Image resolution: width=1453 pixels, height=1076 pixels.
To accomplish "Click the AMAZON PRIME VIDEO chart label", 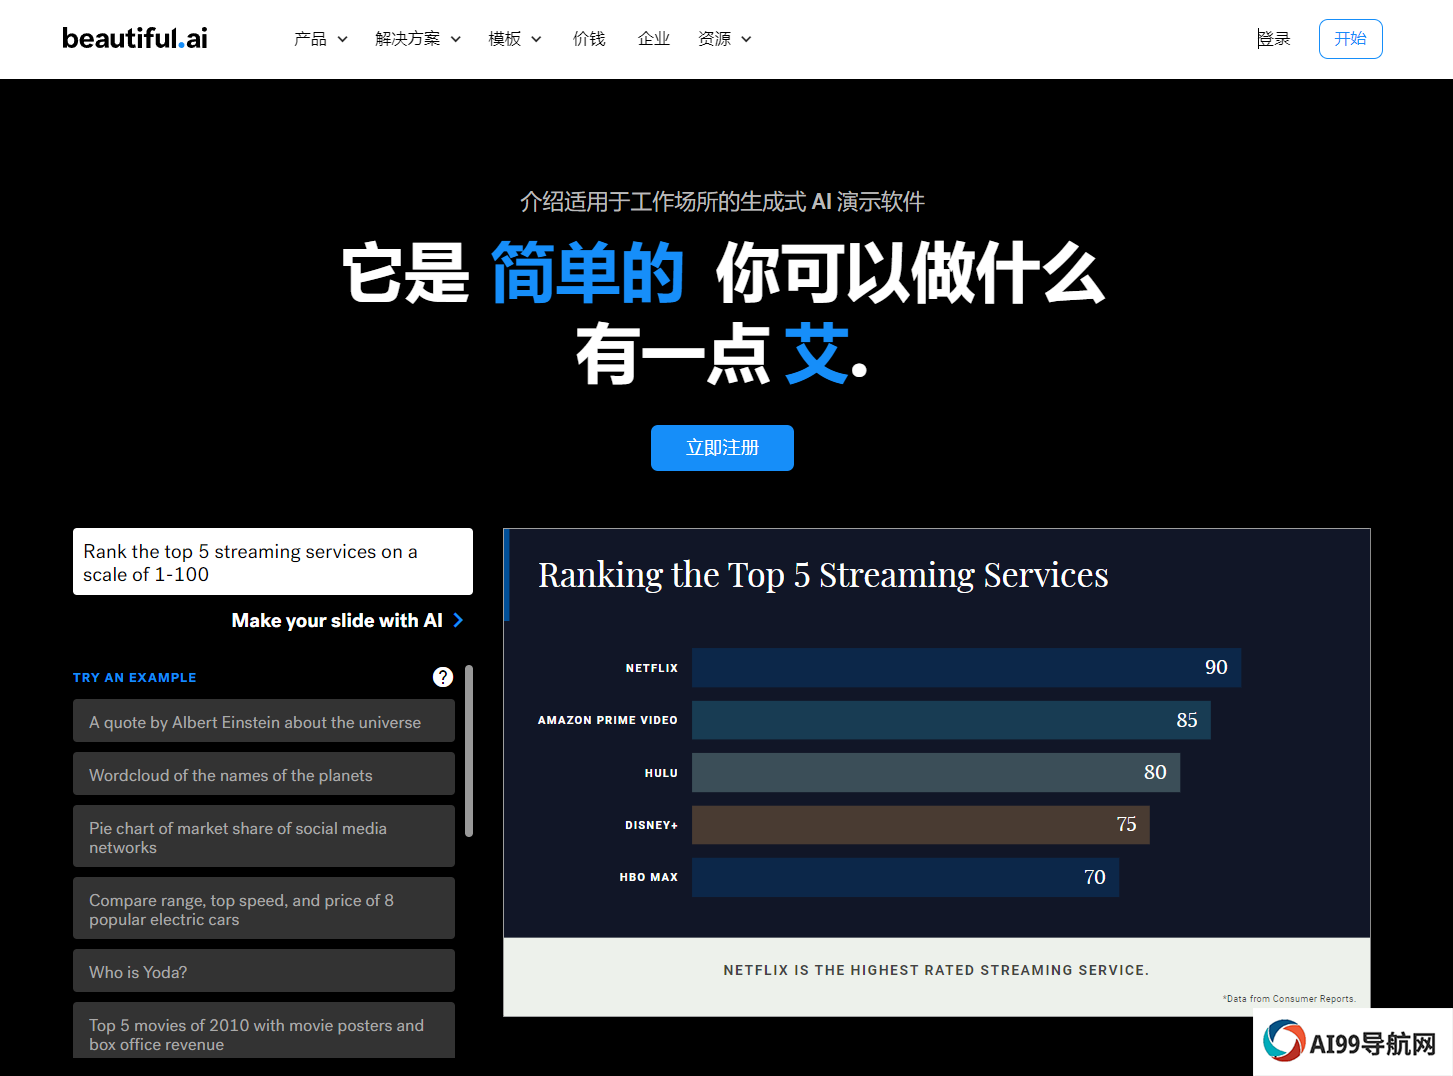I will [608, 720].
